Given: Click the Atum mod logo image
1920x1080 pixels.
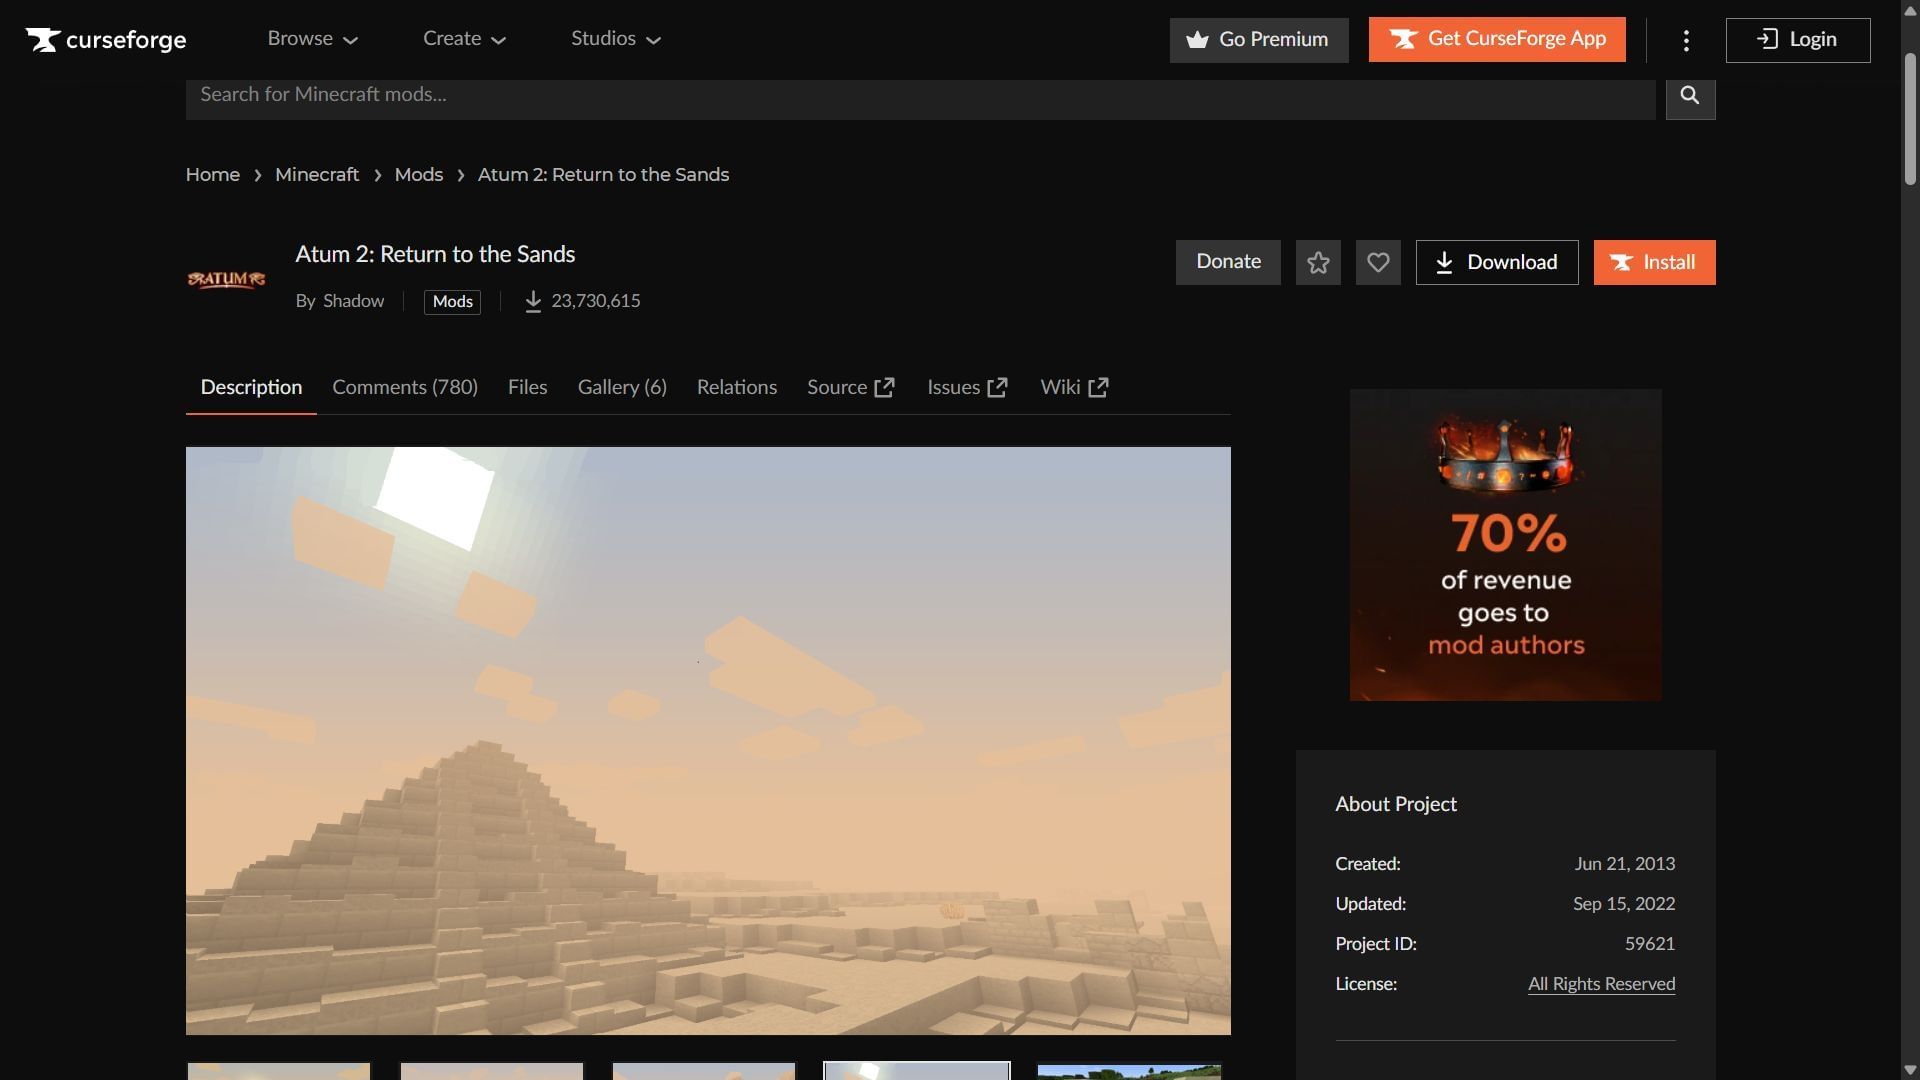Looking at the screenshot, I should coord(227,279).
